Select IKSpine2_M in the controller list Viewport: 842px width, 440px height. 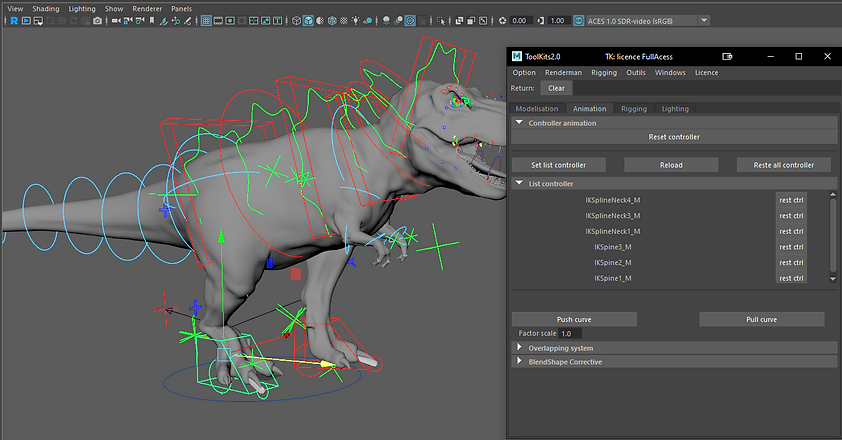(613, 263)
